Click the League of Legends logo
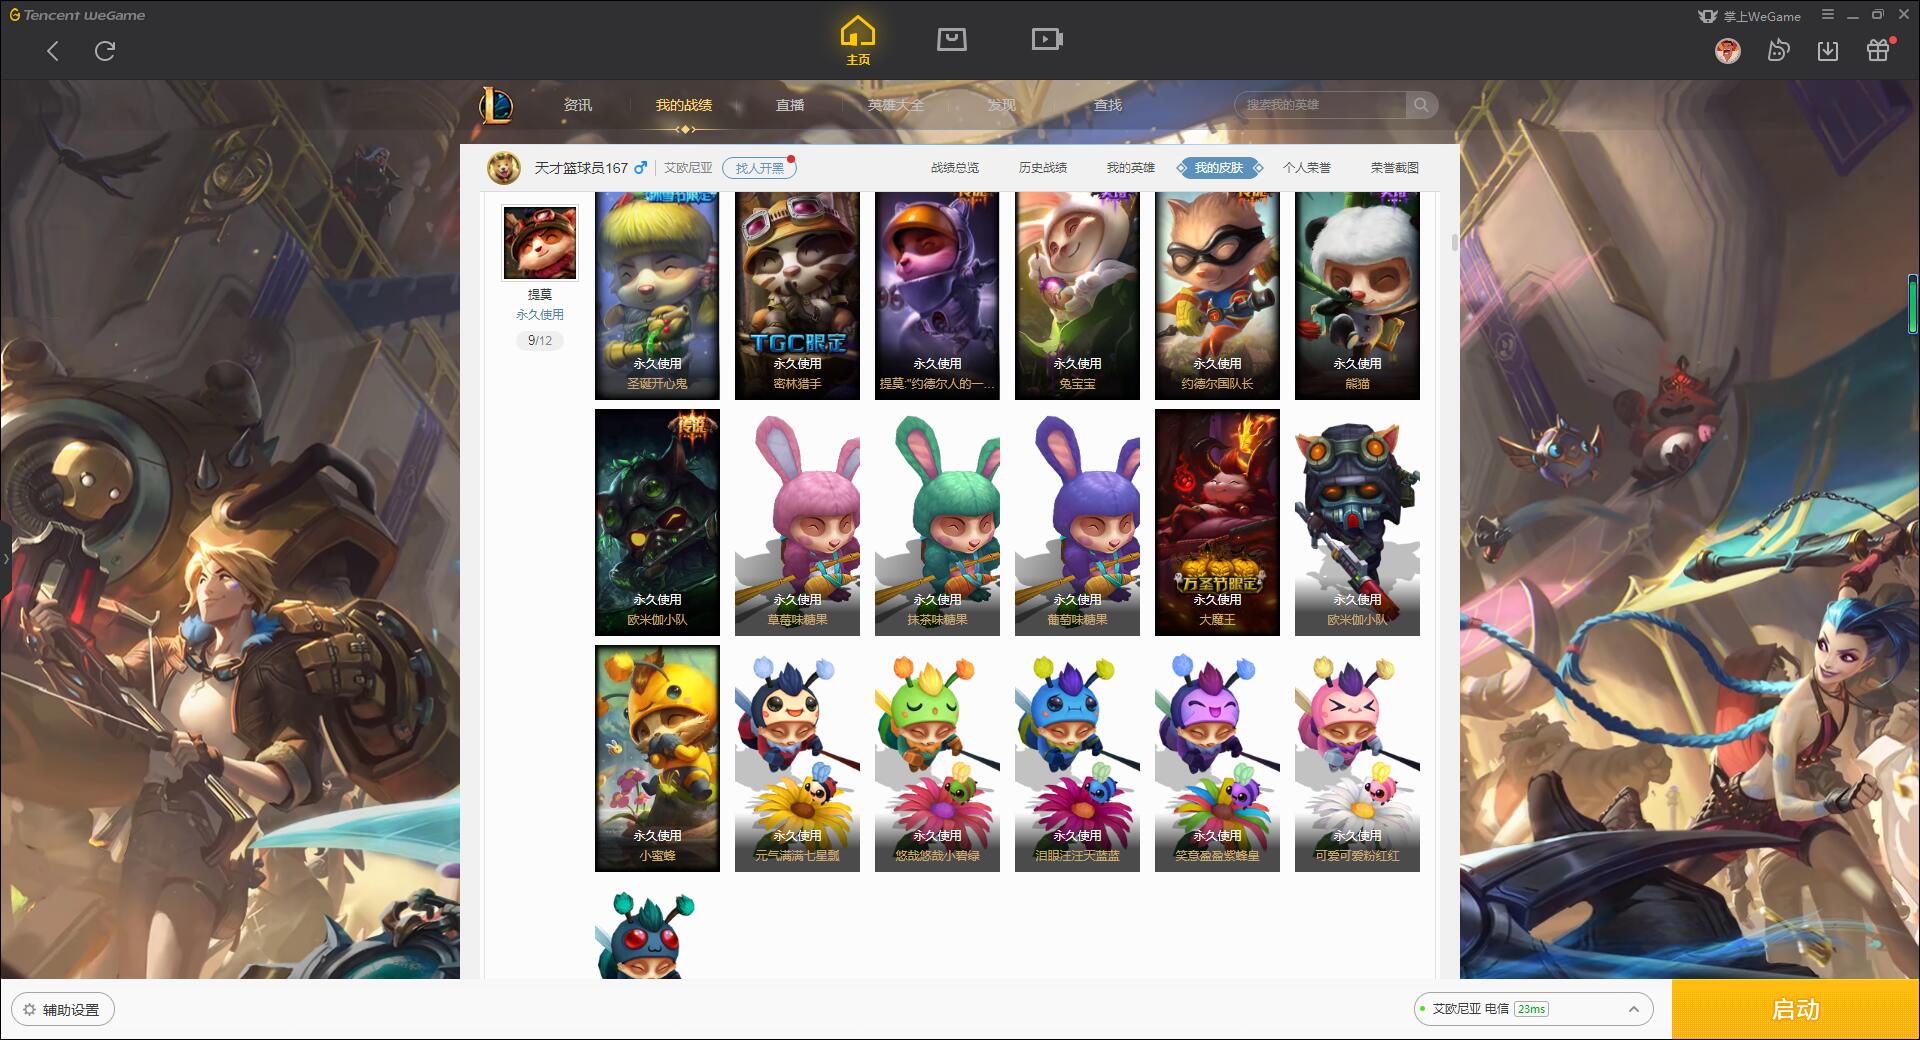 pos(496,105)
